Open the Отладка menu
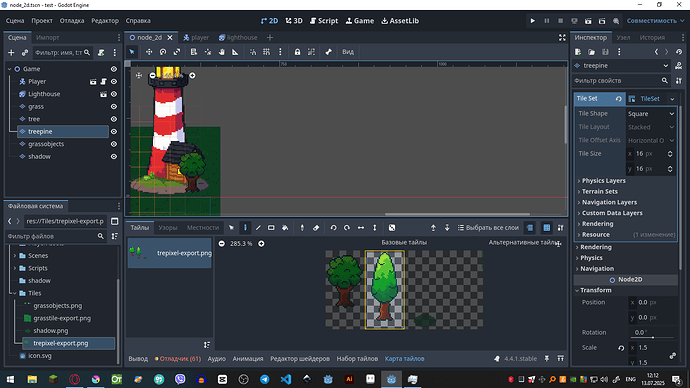 coord(72,21)
